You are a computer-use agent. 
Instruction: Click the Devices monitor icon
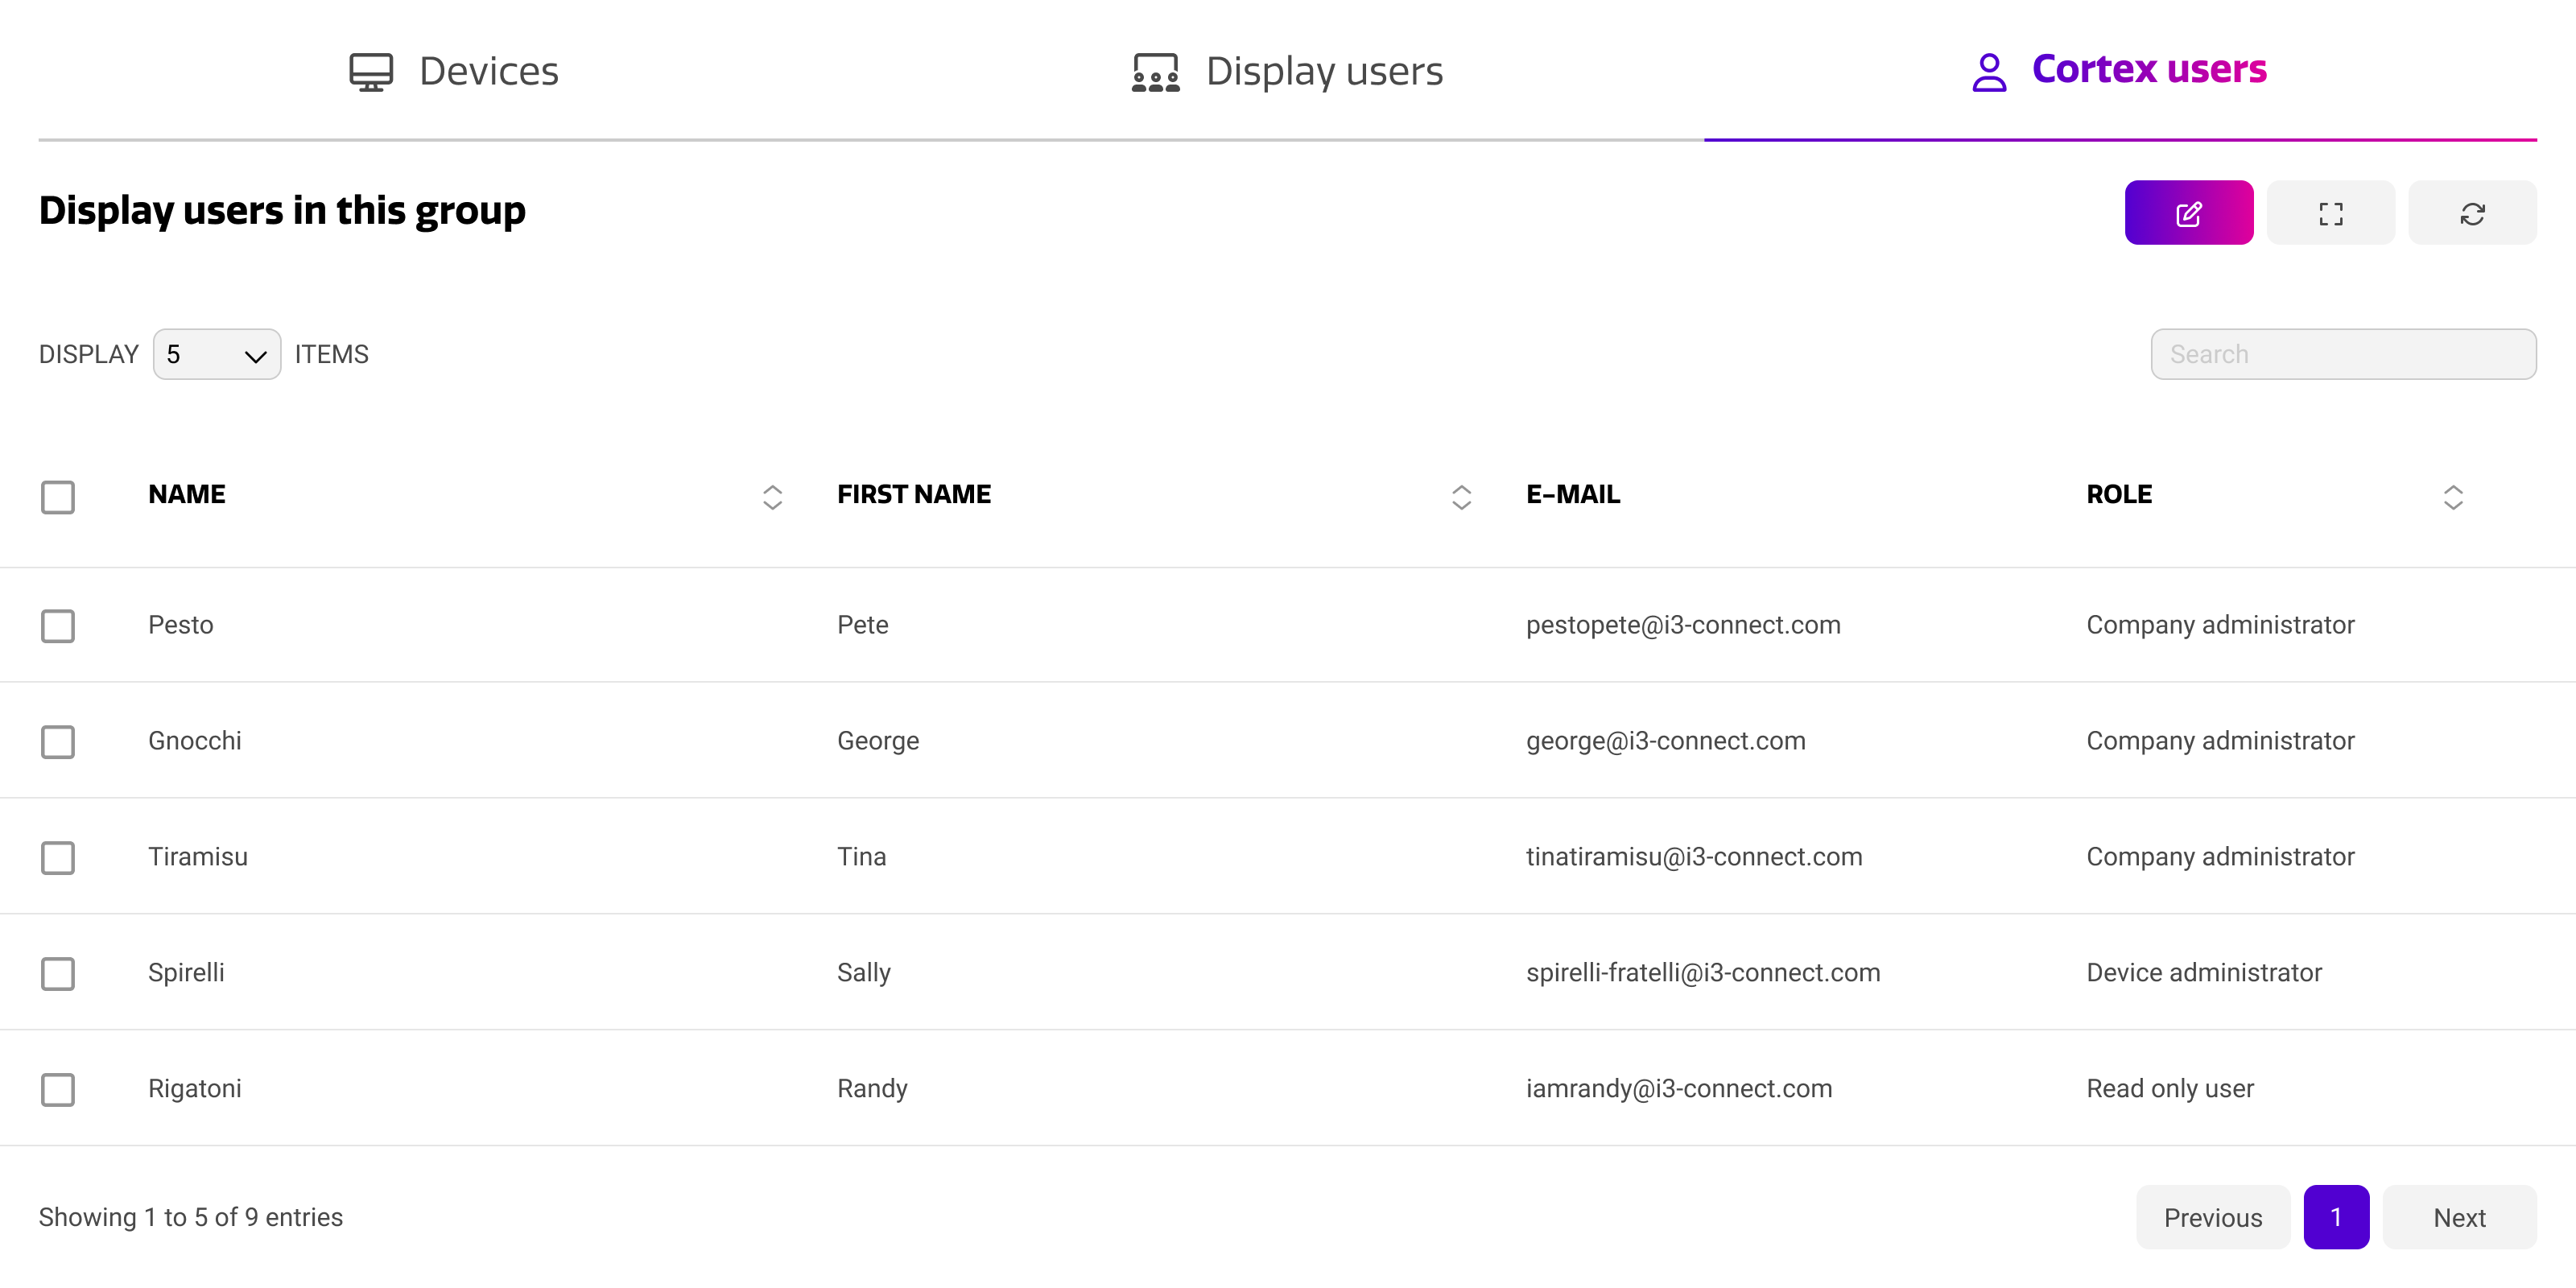point(371,72)
